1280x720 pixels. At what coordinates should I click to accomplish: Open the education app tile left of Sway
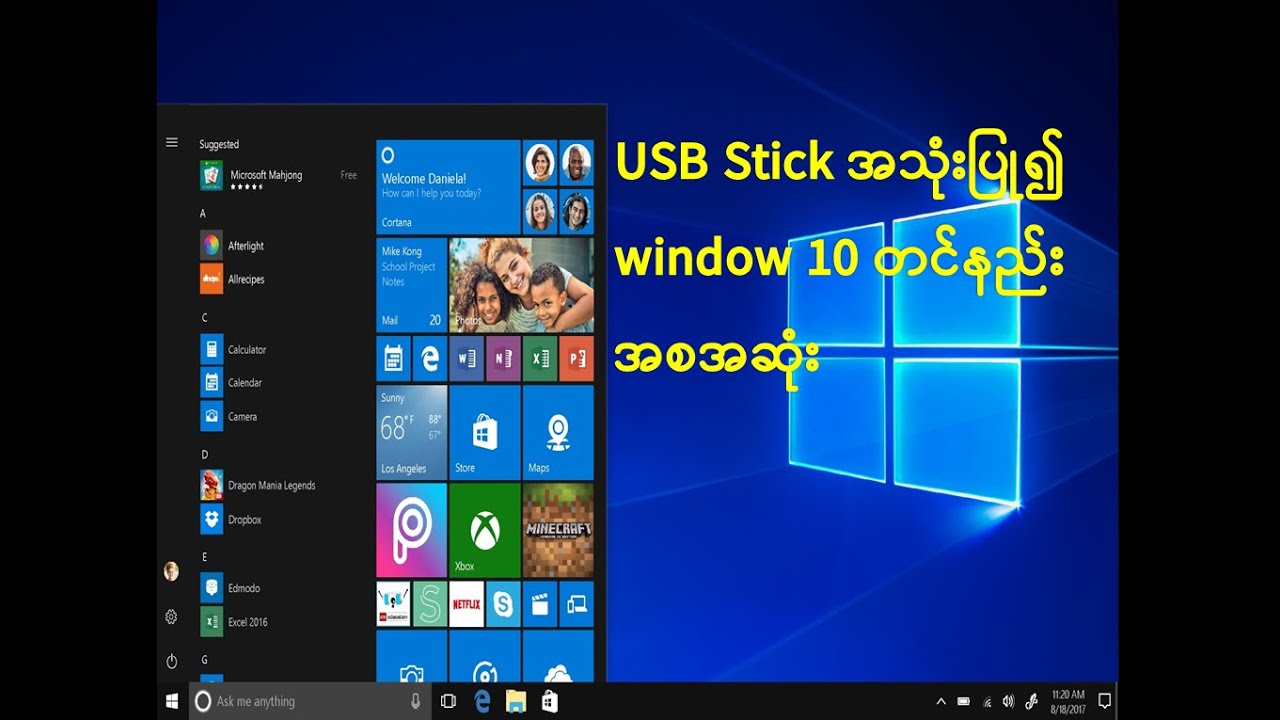393,604
